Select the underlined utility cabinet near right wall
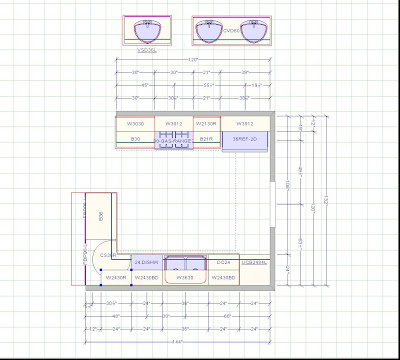The width and height of the screenshot is (400, 360). tap(255, 270)
